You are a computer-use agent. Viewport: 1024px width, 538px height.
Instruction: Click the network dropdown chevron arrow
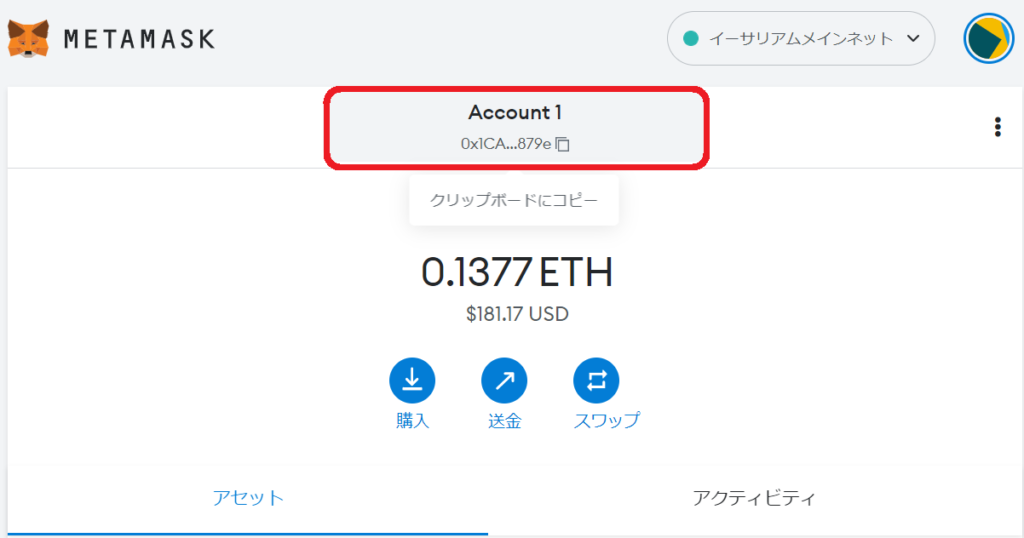912,39
